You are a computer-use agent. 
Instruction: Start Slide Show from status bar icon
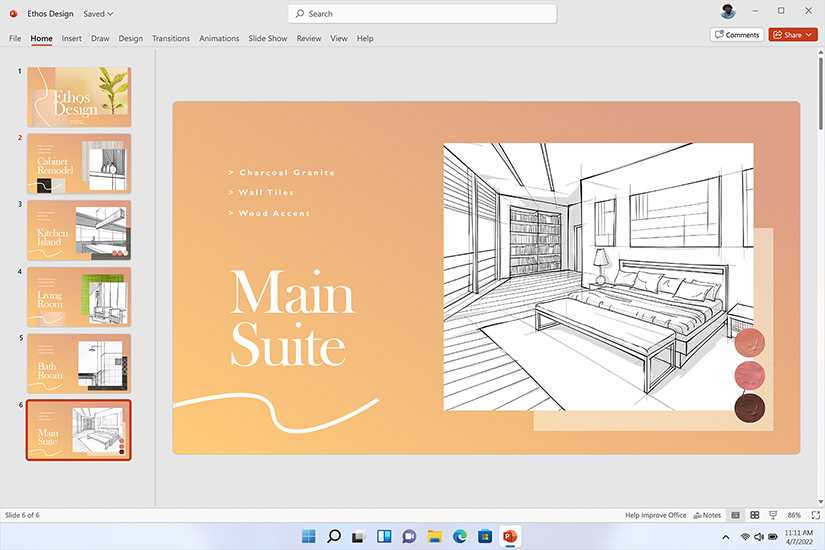click(x=770, y=515)
